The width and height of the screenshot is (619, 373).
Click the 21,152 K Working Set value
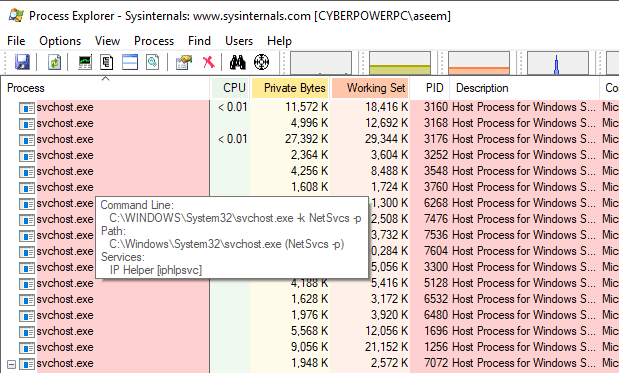coord(386,347)
